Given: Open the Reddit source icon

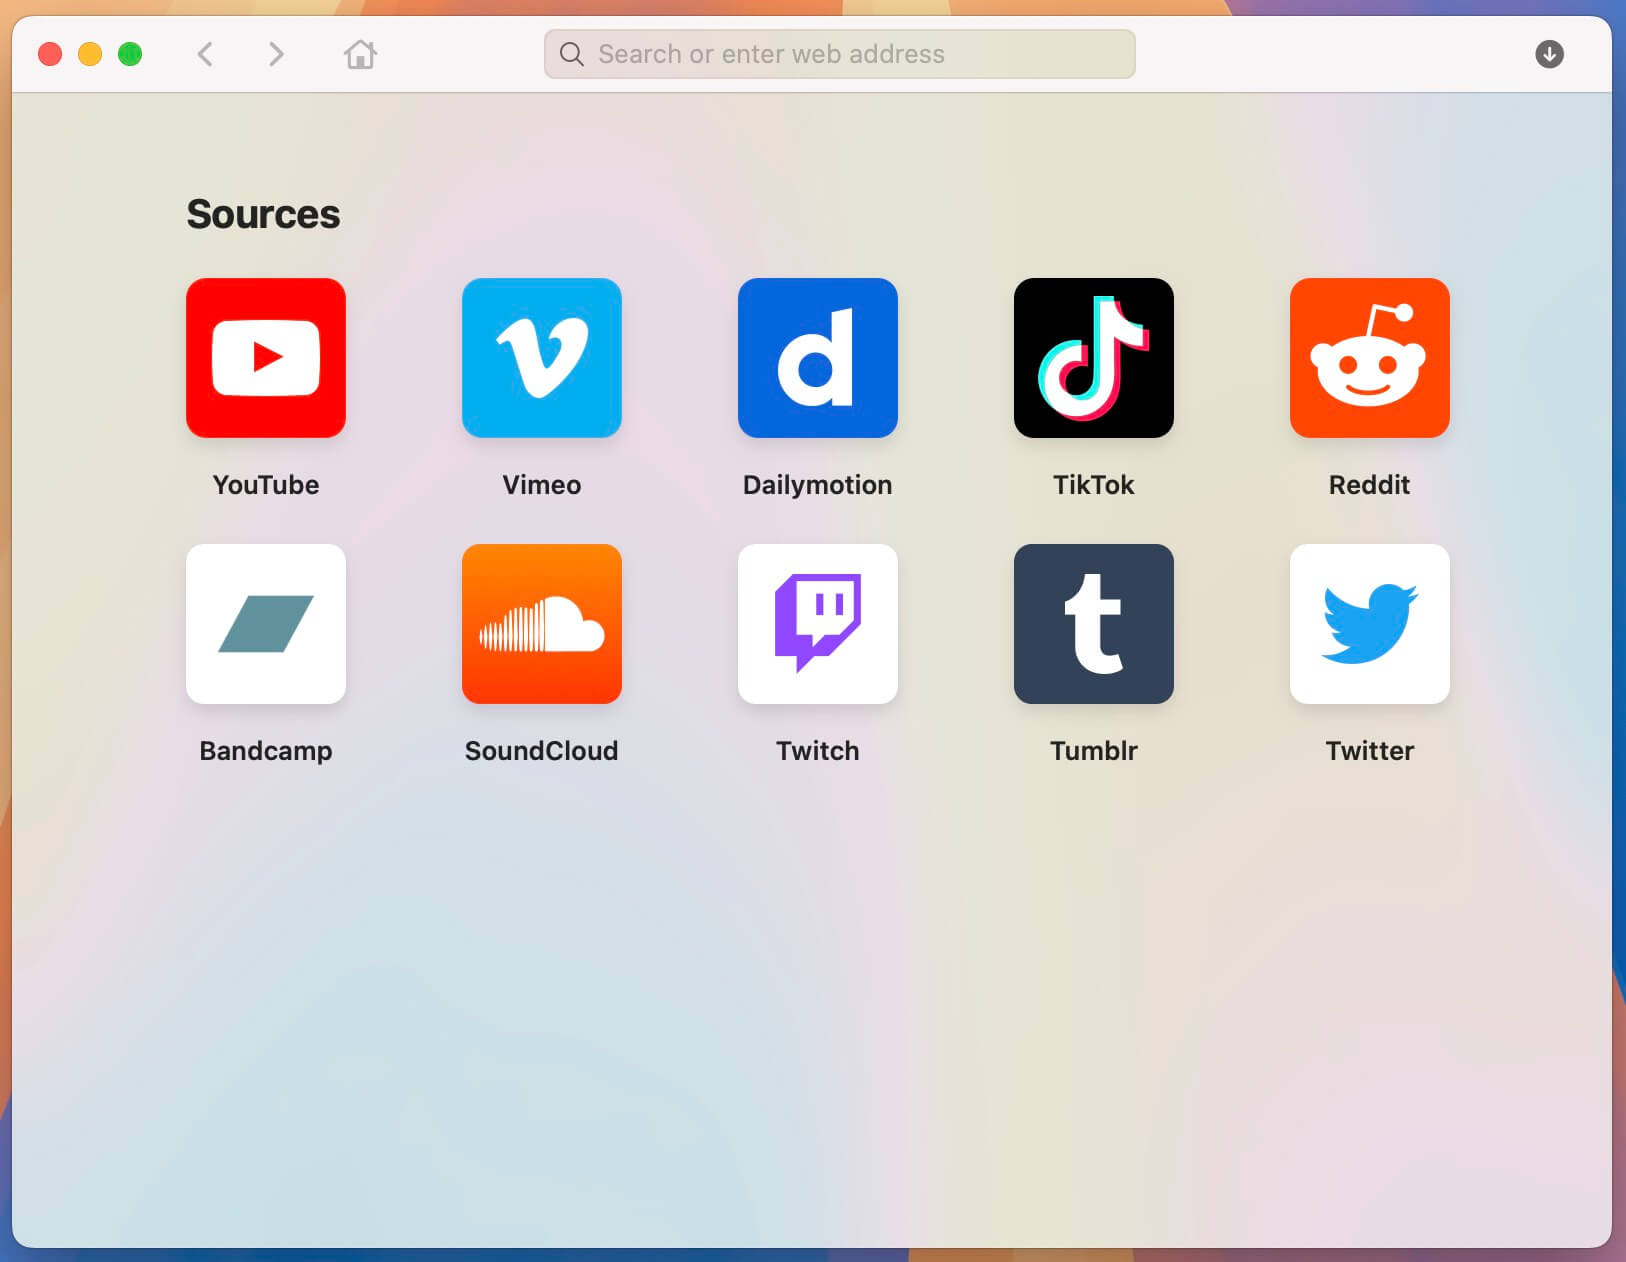Looking at the screenshot, I should [x=1370, y=358].
